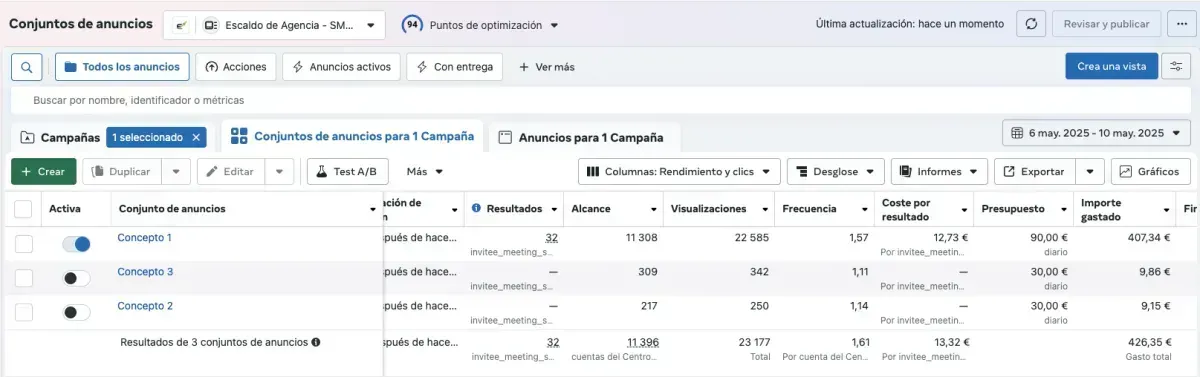This screenshot has height=377, width=1200.
Task: Remove the '1 seleccionado' filter with X
Action: point(196,137)
